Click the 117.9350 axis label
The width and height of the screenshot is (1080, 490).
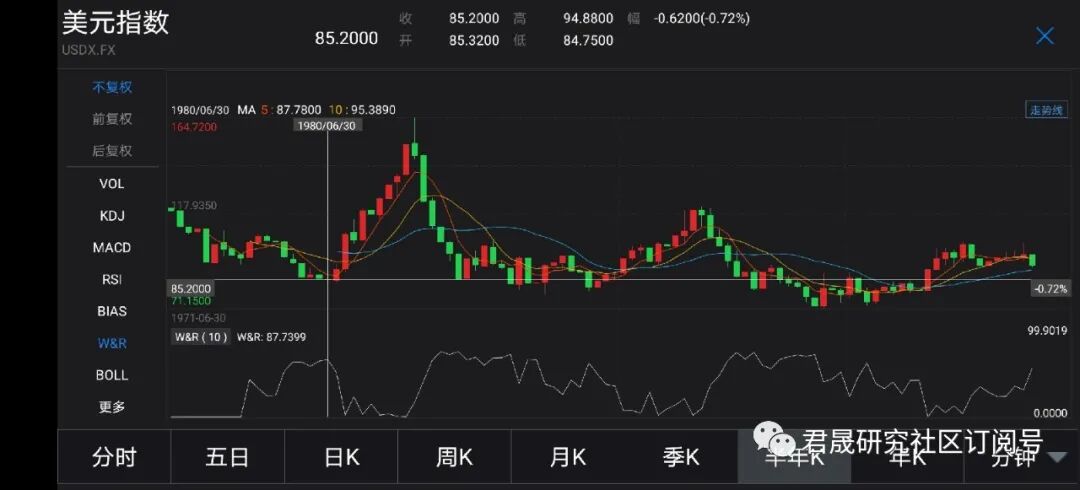tap(194, 205)
